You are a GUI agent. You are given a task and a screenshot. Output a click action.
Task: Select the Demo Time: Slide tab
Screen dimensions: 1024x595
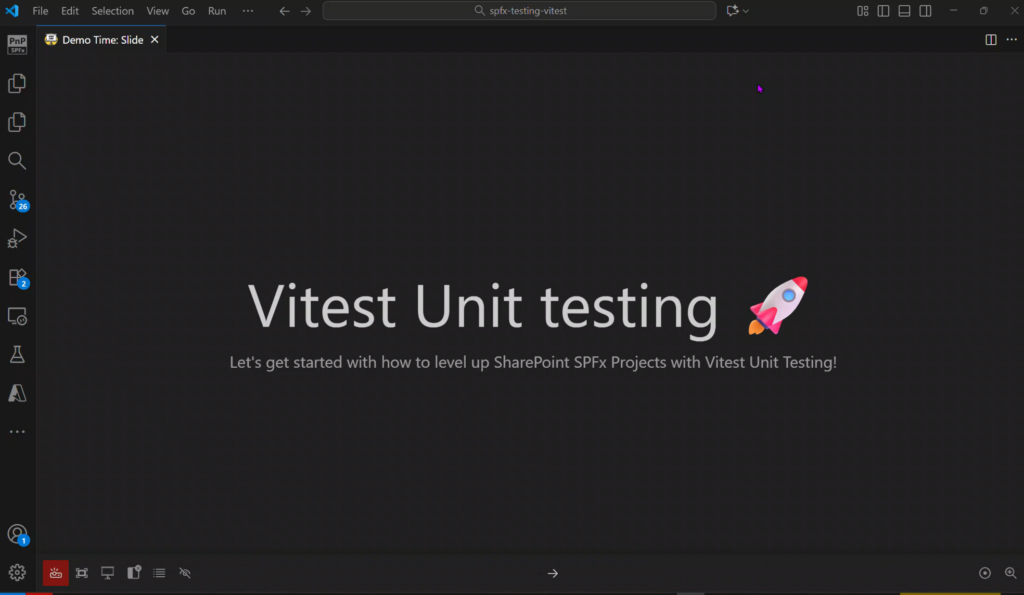(x=102, y=40)
